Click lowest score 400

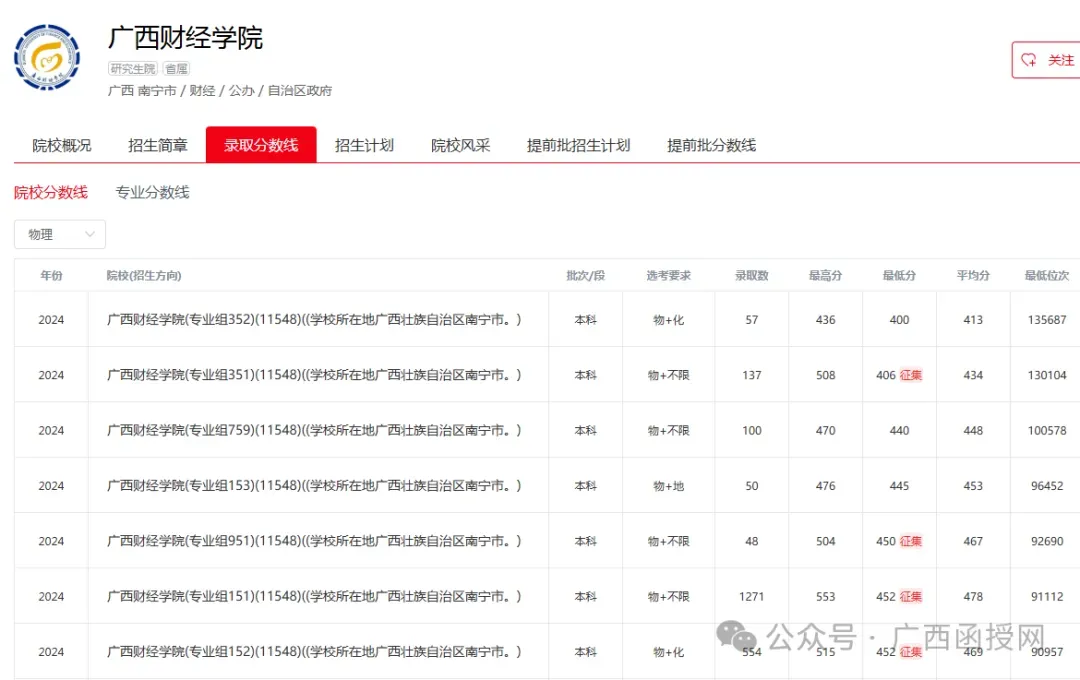tap(899, 320)
